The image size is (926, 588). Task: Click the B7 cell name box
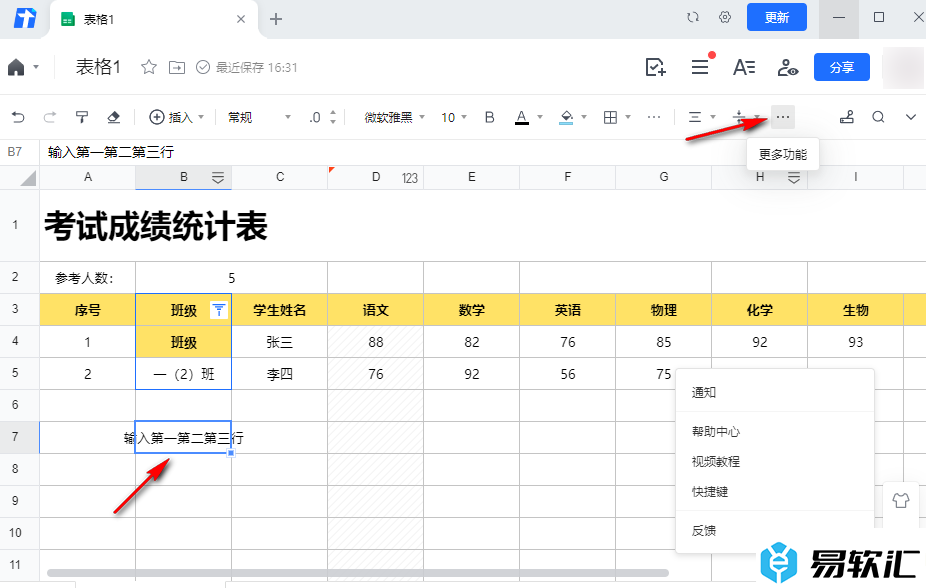(19, 152)
